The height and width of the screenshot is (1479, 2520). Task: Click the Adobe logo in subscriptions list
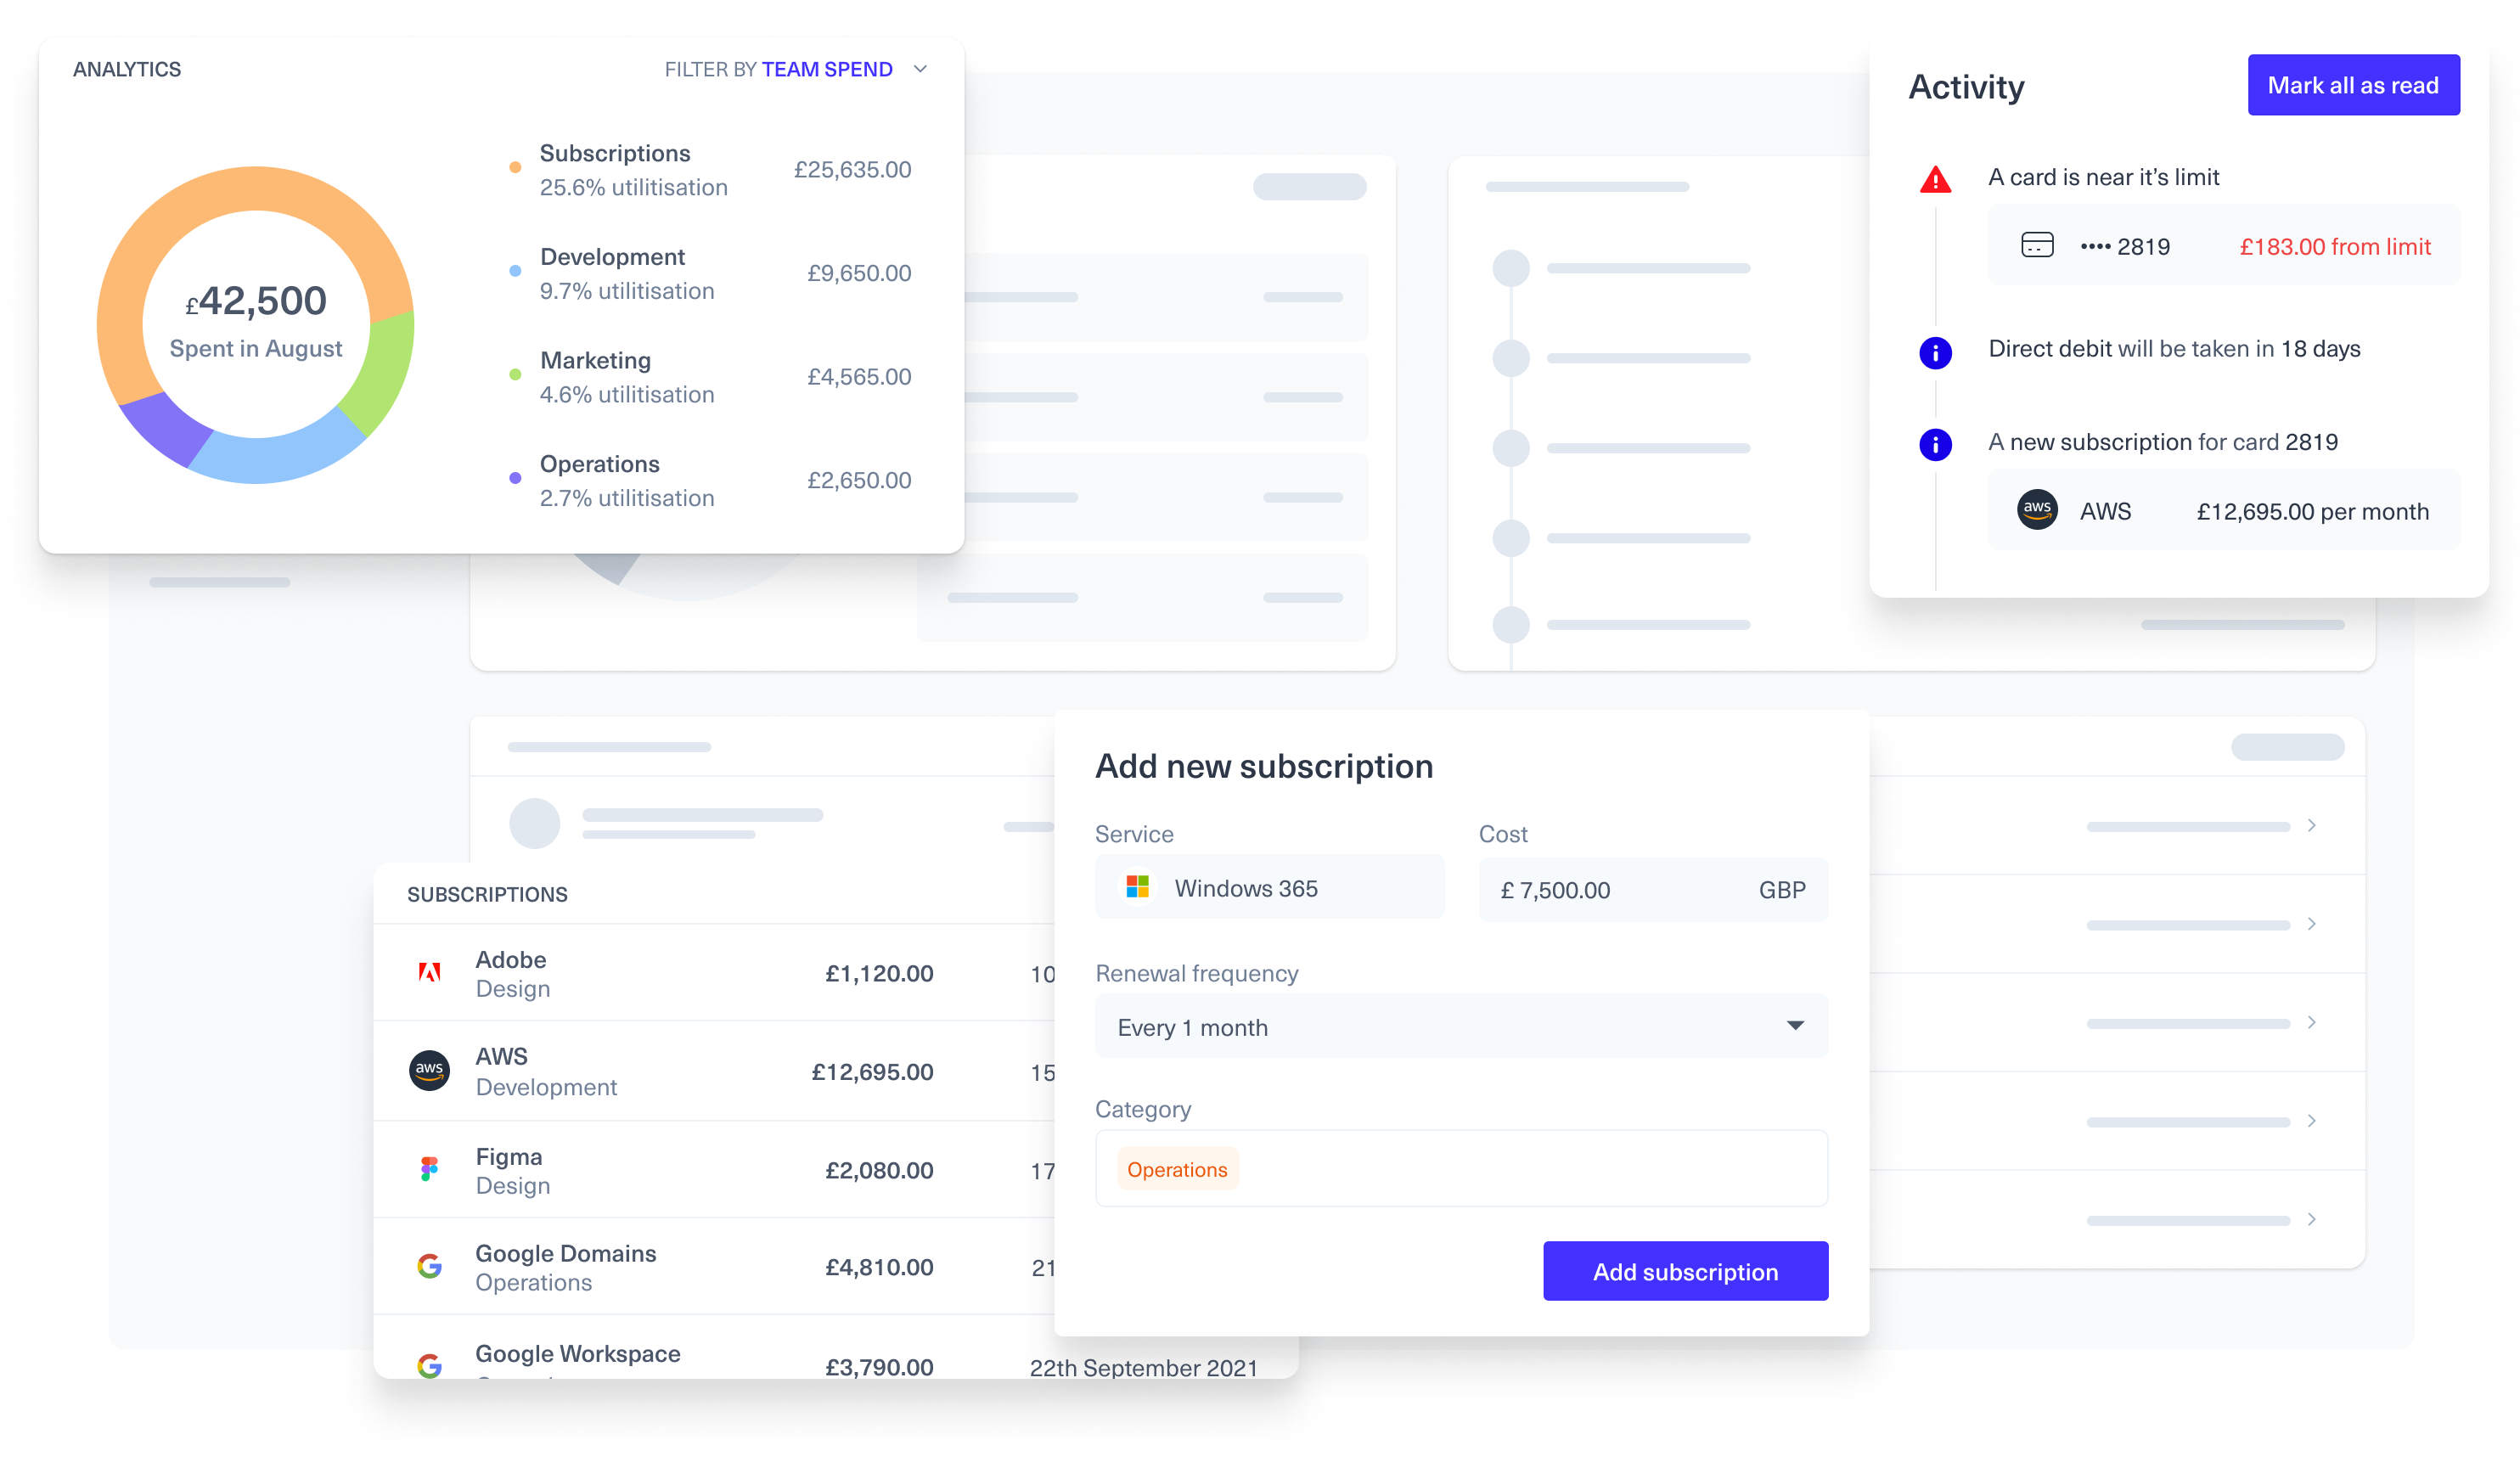(429, 972)
